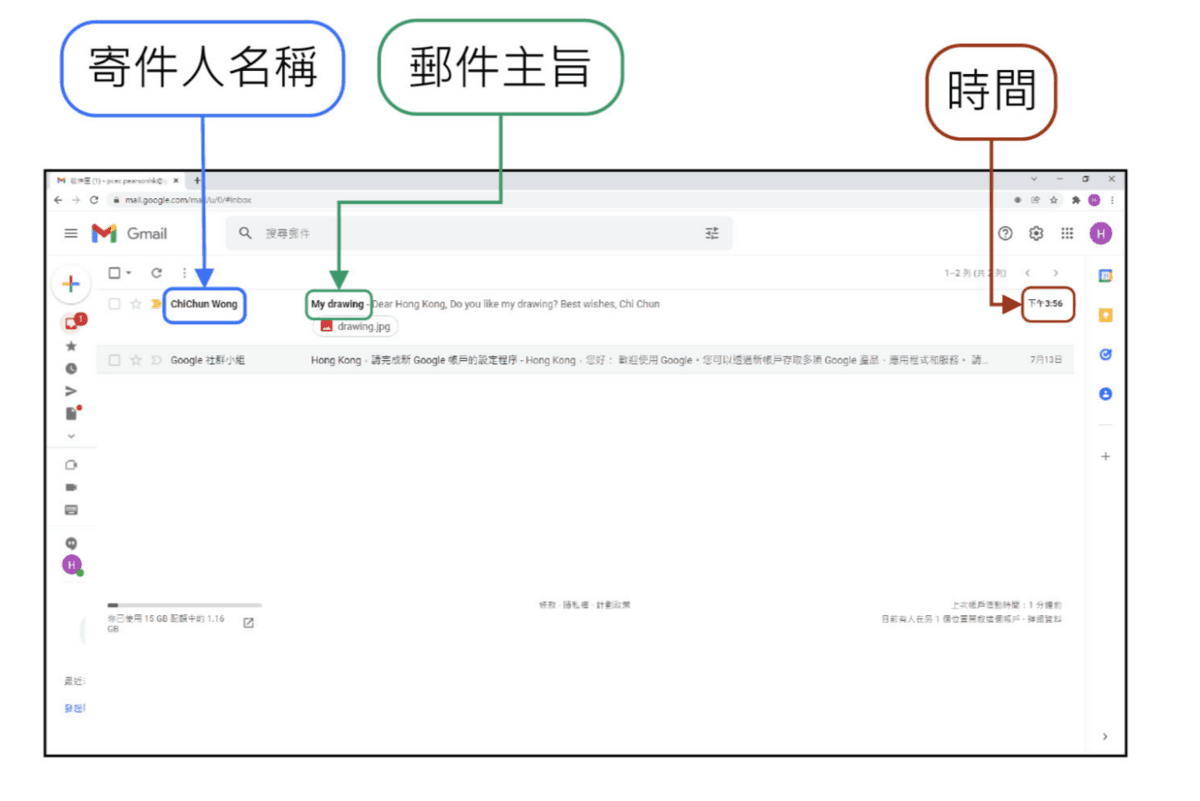
Task: Click the footer 條款 · 隱私權 · 計劃政策 links
Action: click(584, 605)
